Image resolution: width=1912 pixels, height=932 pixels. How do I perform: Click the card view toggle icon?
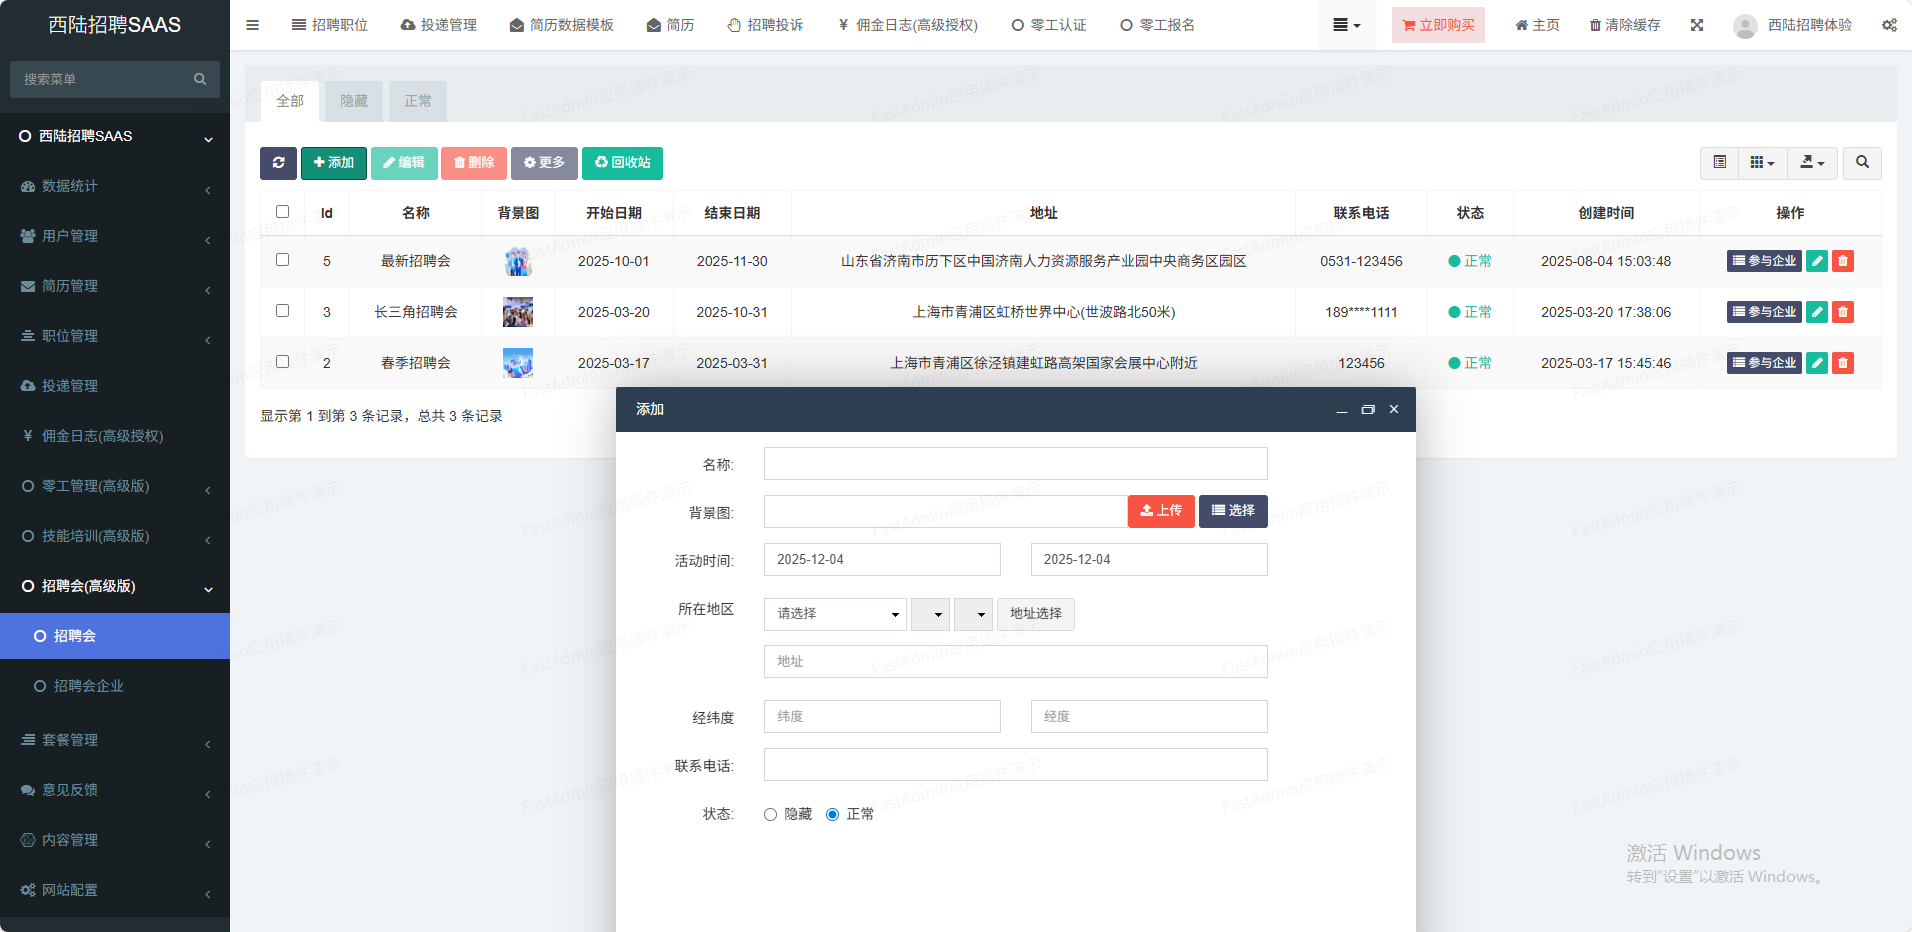pos(1719,163)
